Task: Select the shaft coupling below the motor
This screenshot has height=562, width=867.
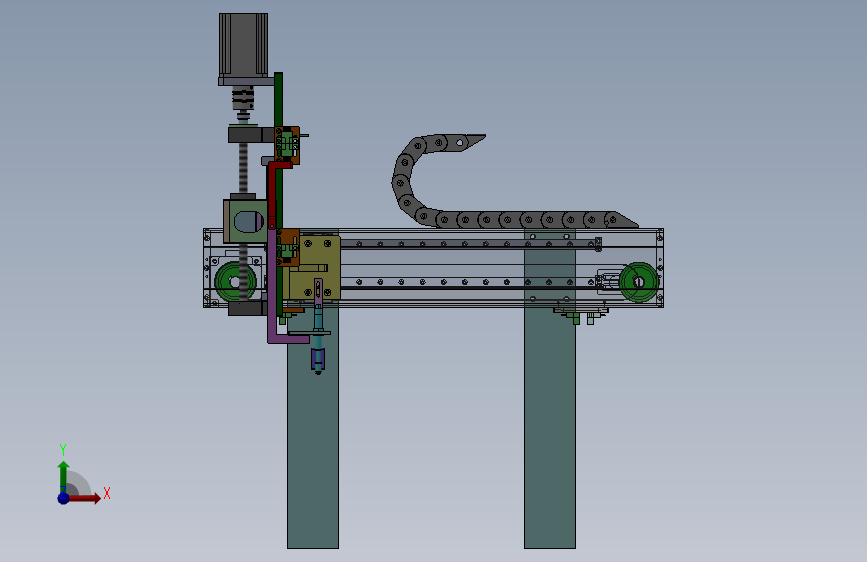Action: click(243, 98)
